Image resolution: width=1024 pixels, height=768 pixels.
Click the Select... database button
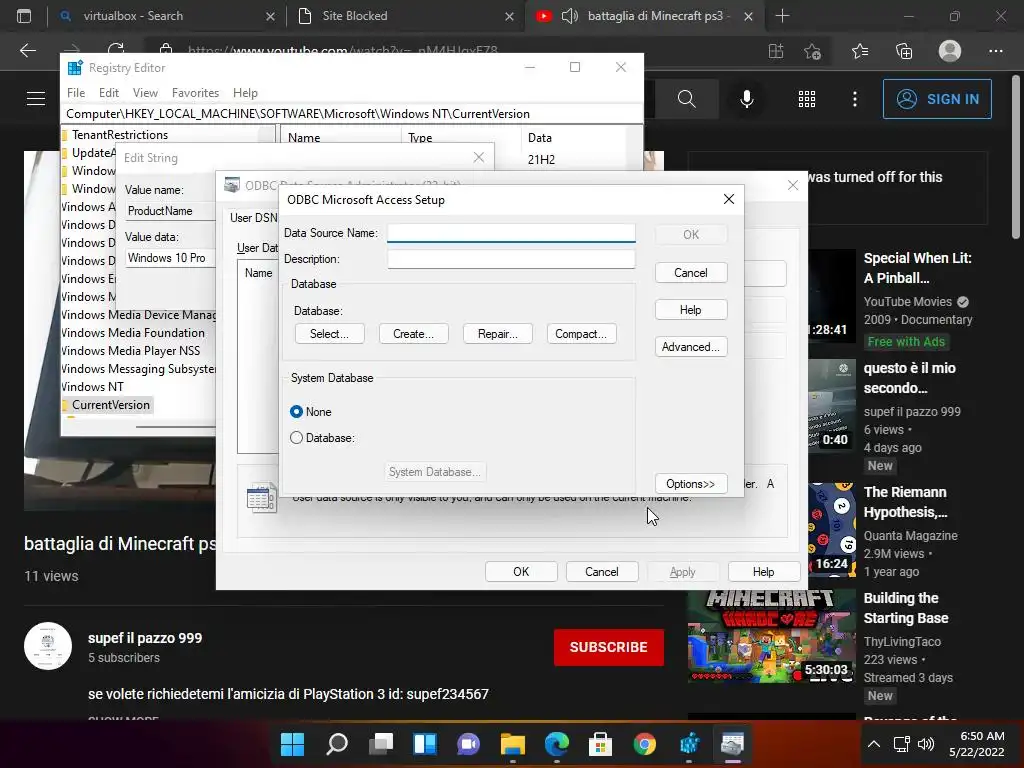(329, 334)
